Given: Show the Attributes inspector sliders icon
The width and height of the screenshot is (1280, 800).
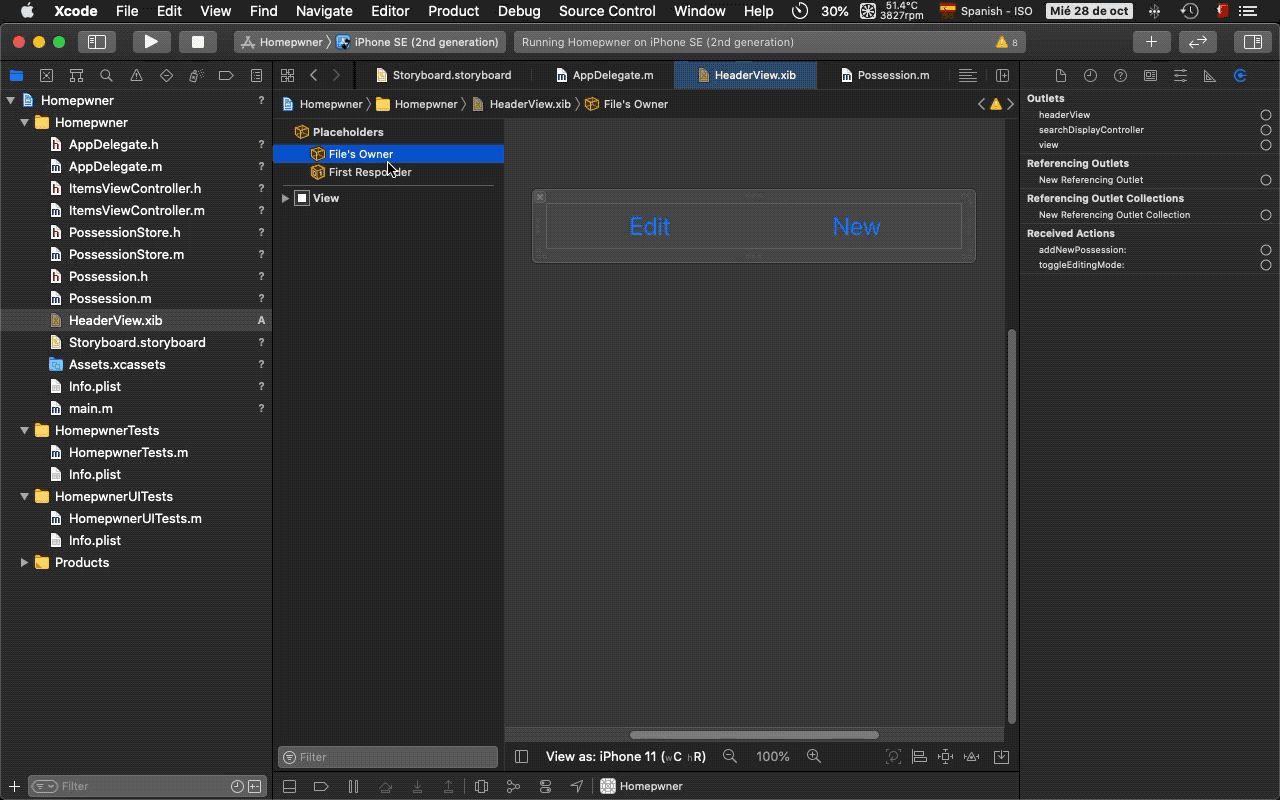Looking at the screenshot, I should (x=1180, y=76).
